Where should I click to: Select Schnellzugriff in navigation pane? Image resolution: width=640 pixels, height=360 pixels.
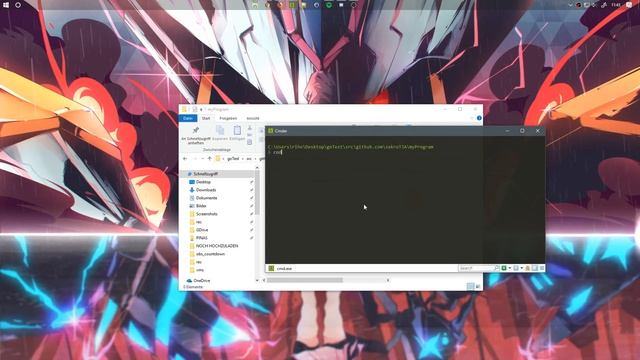205,174
